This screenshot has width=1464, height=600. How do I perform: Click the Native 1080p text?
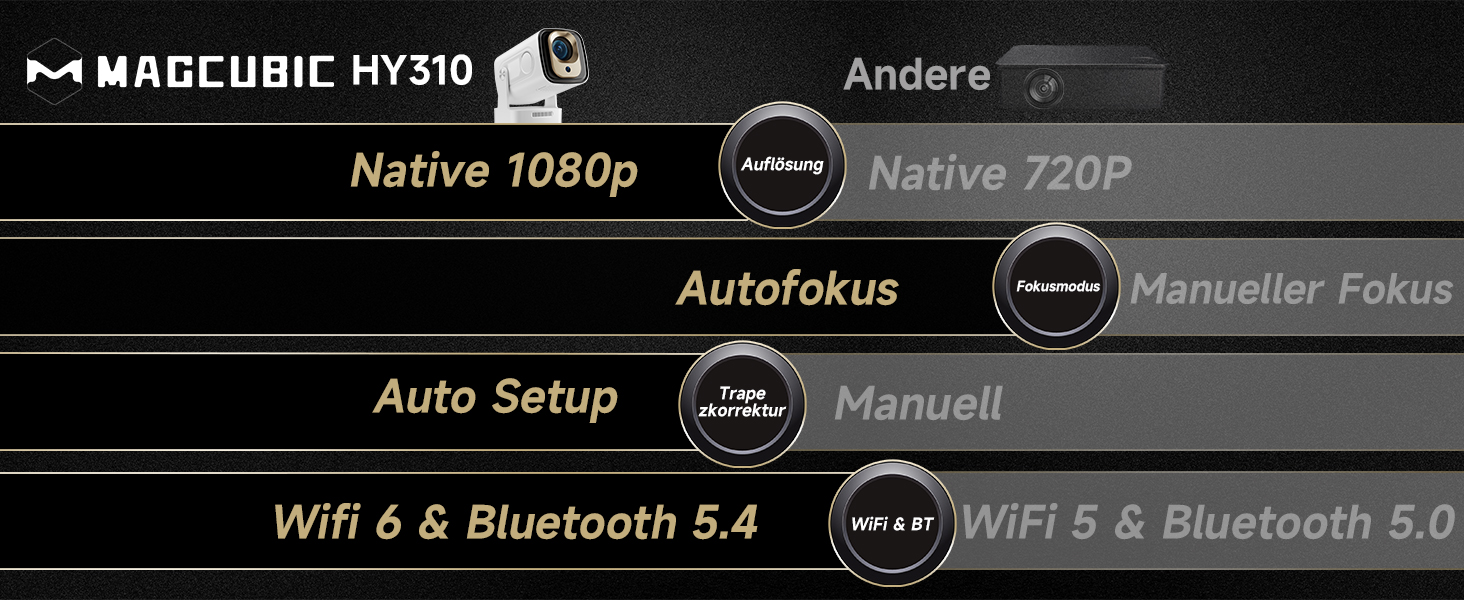pos(494,171)
